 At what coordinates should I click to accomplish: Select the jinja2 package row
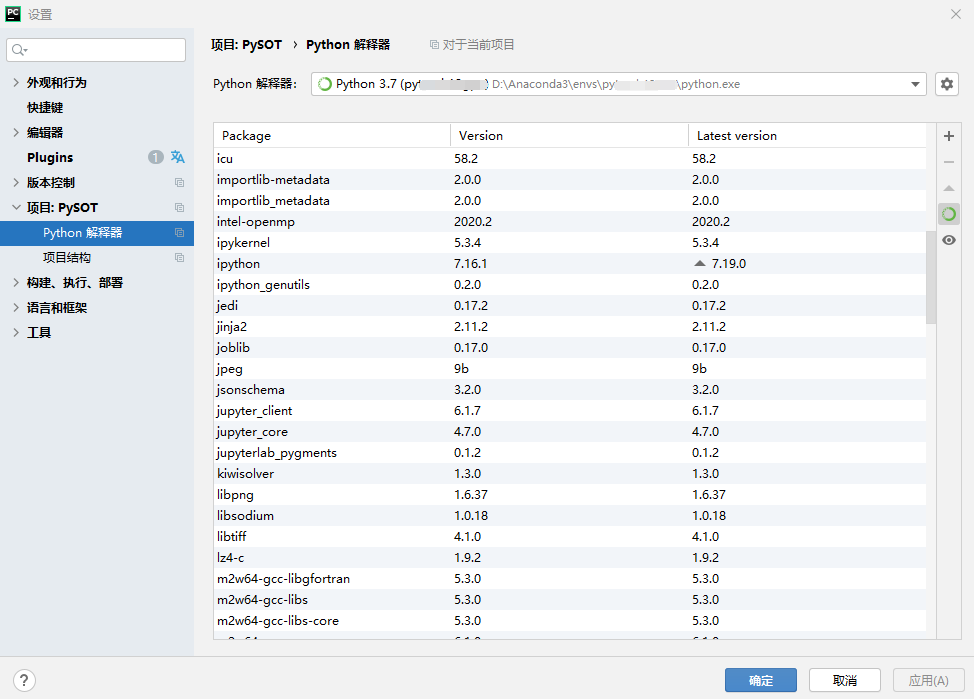pos(570,327)
